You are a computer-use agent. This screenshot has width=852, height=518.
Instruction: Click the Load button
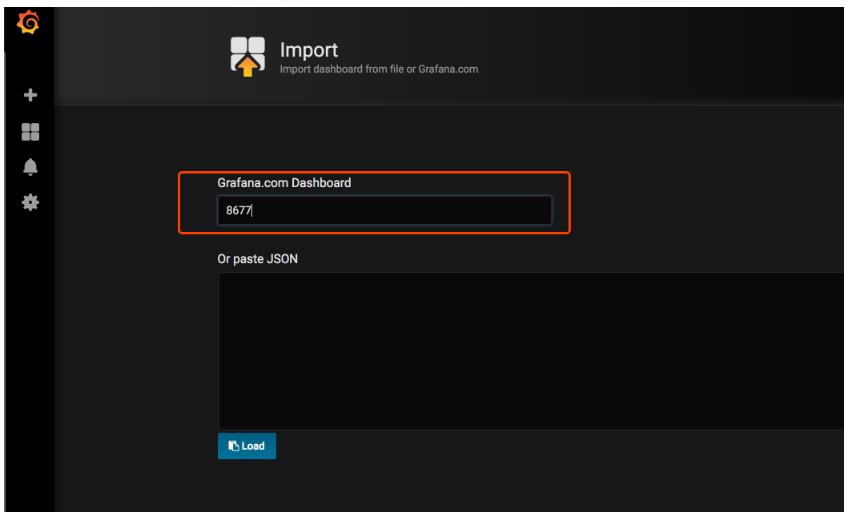coord(247,446)
